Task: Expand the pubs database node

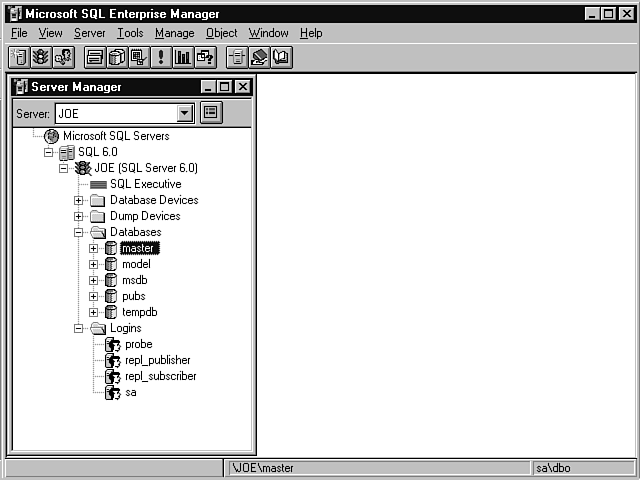Action: tap(94, 296)
